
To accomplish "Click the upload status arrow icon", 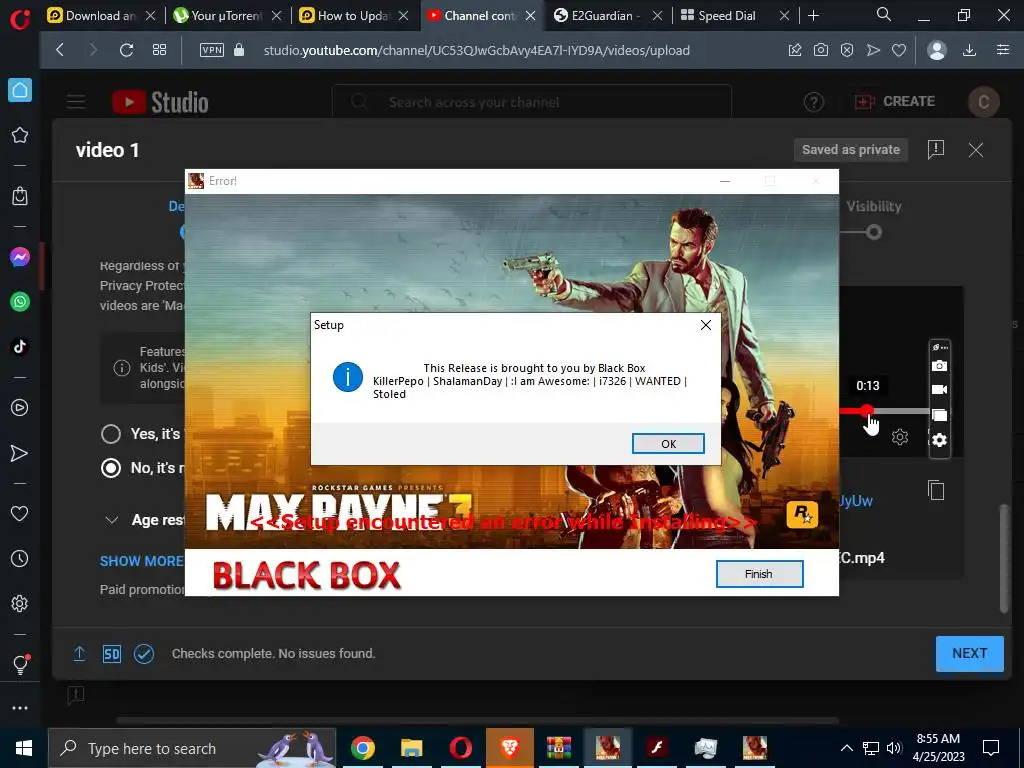I will click(79, 654).
